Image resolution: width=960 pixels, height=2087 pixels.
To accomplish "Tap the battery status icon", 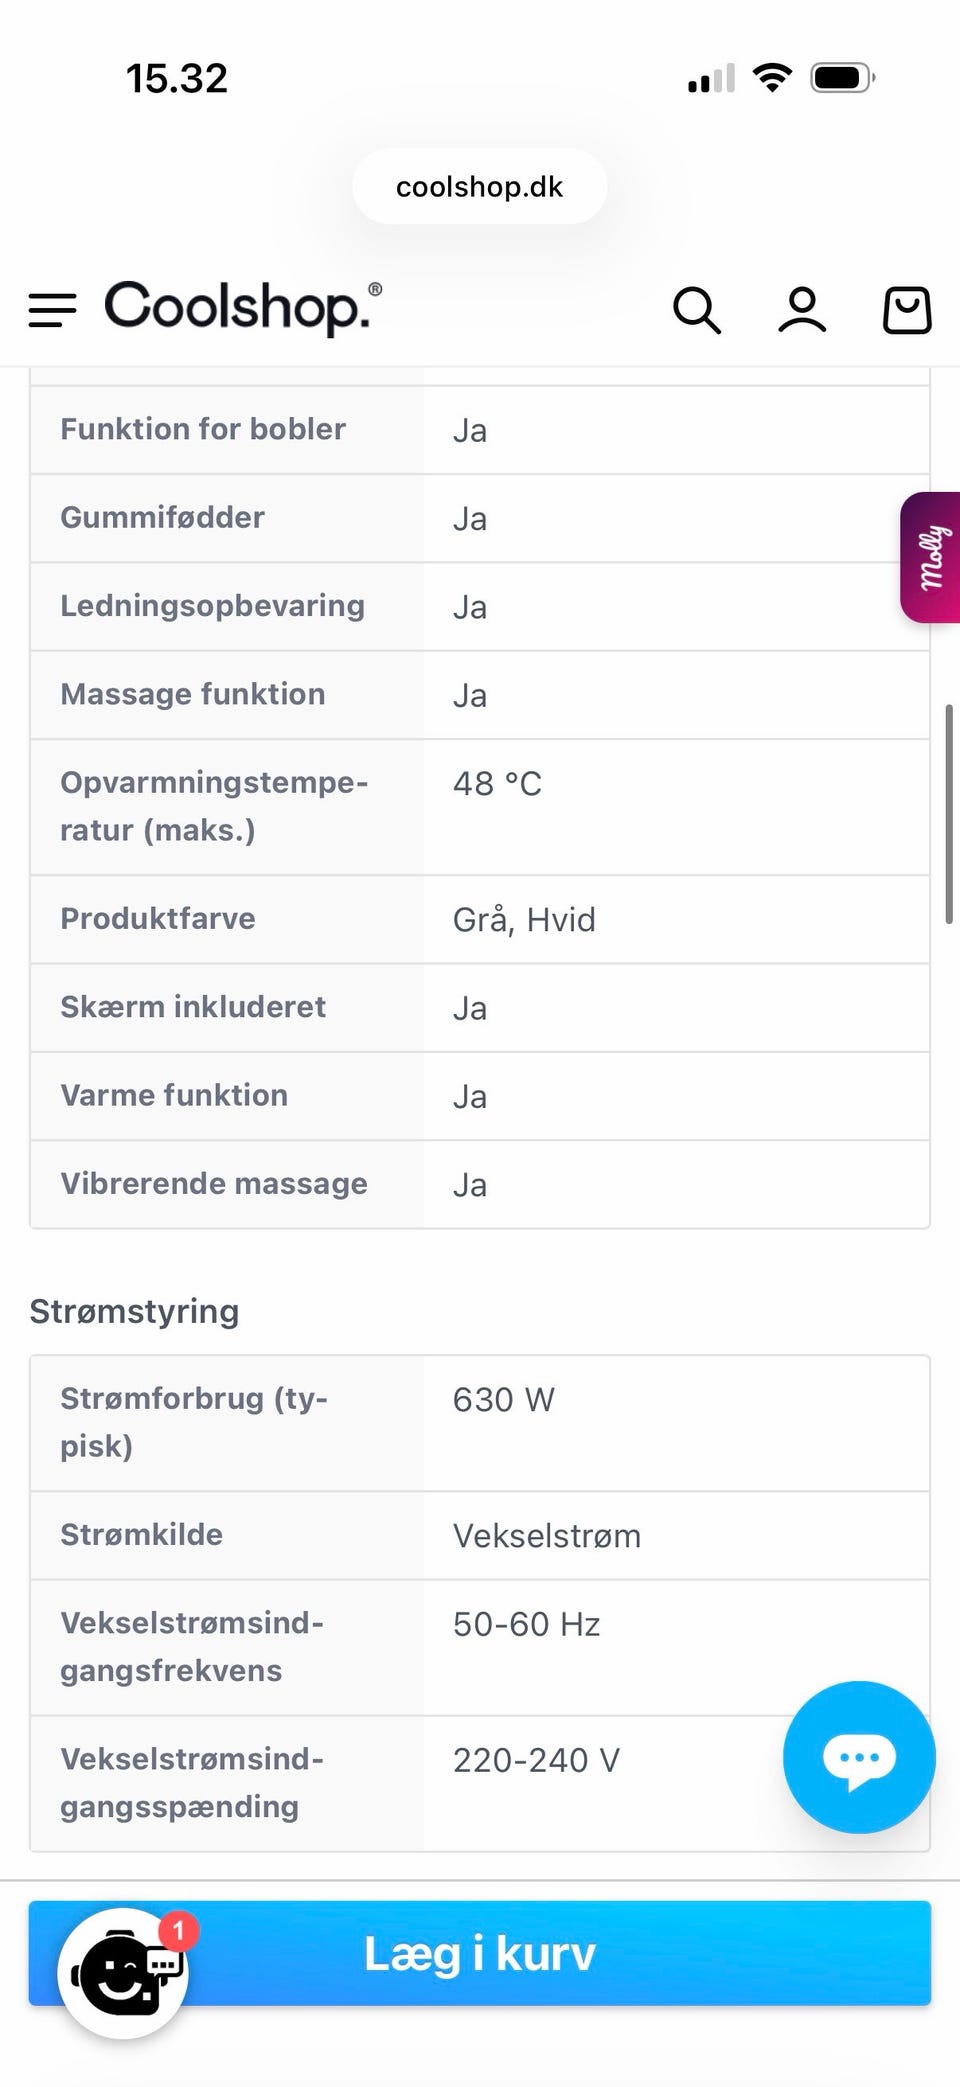I will pyautogui.click(x=842, y=78).
